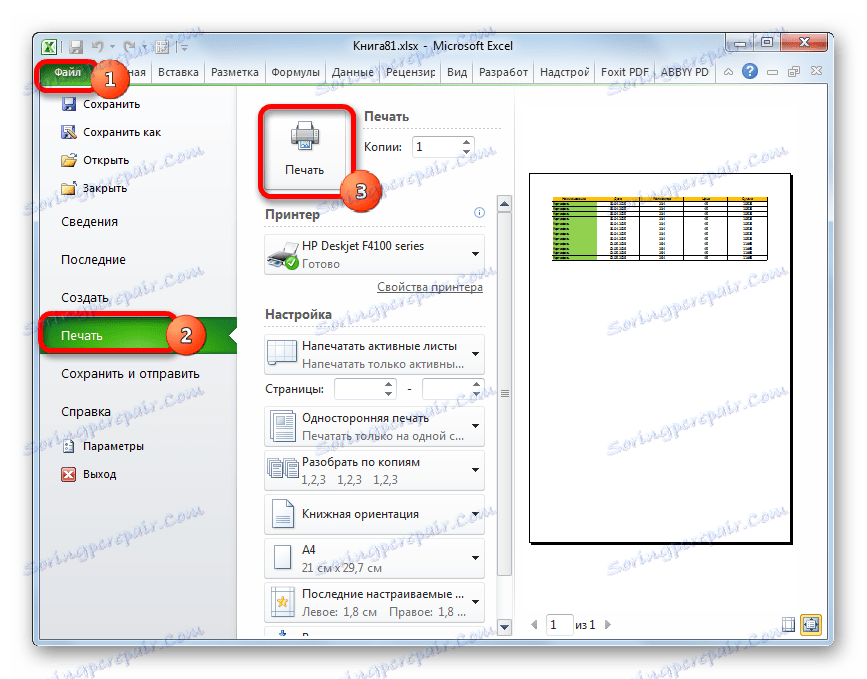Choose Открыть in backstage menu

tap(95, 160)
